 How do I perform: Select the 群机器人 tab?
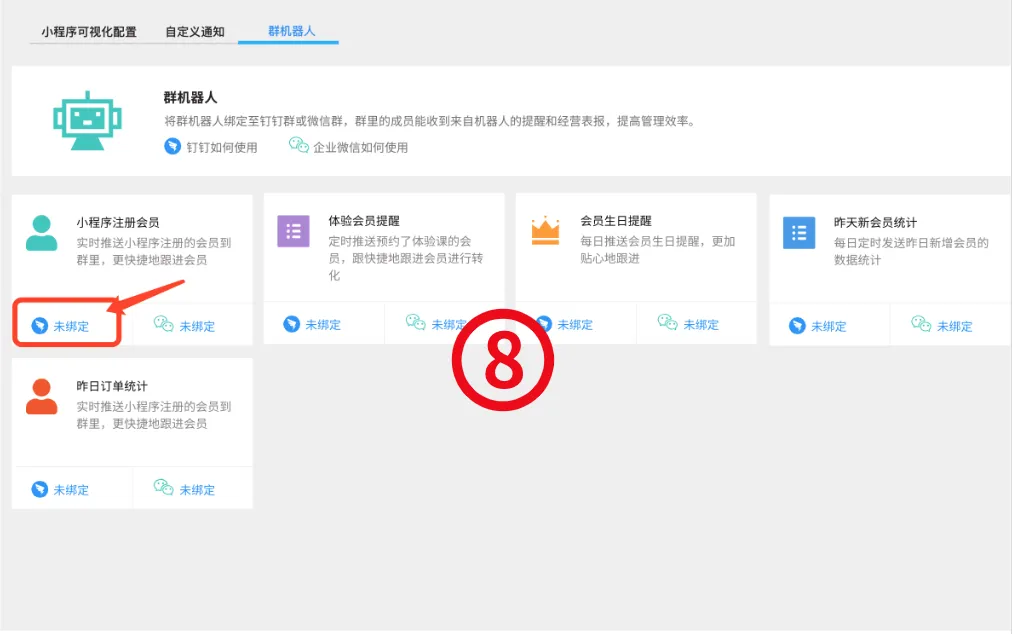291,31
